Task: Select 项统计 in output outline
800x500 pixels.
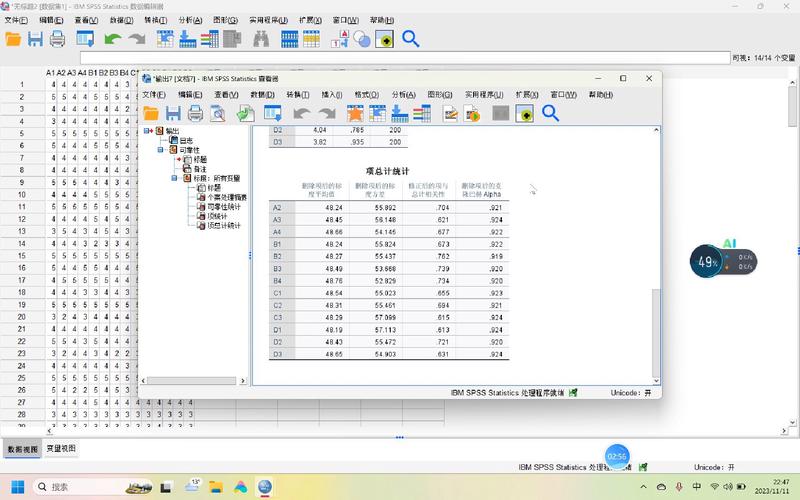Action: point(217,216)
